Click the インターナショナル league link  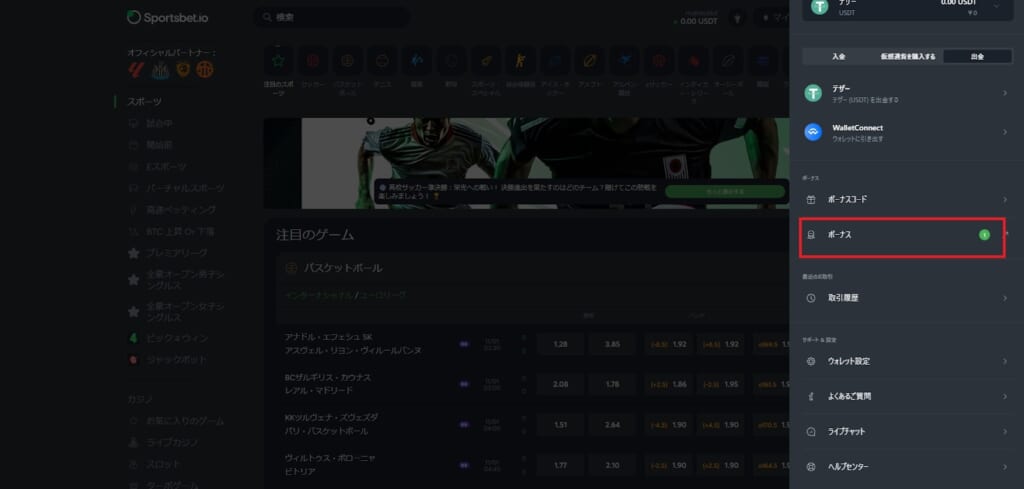click(319, 295)
